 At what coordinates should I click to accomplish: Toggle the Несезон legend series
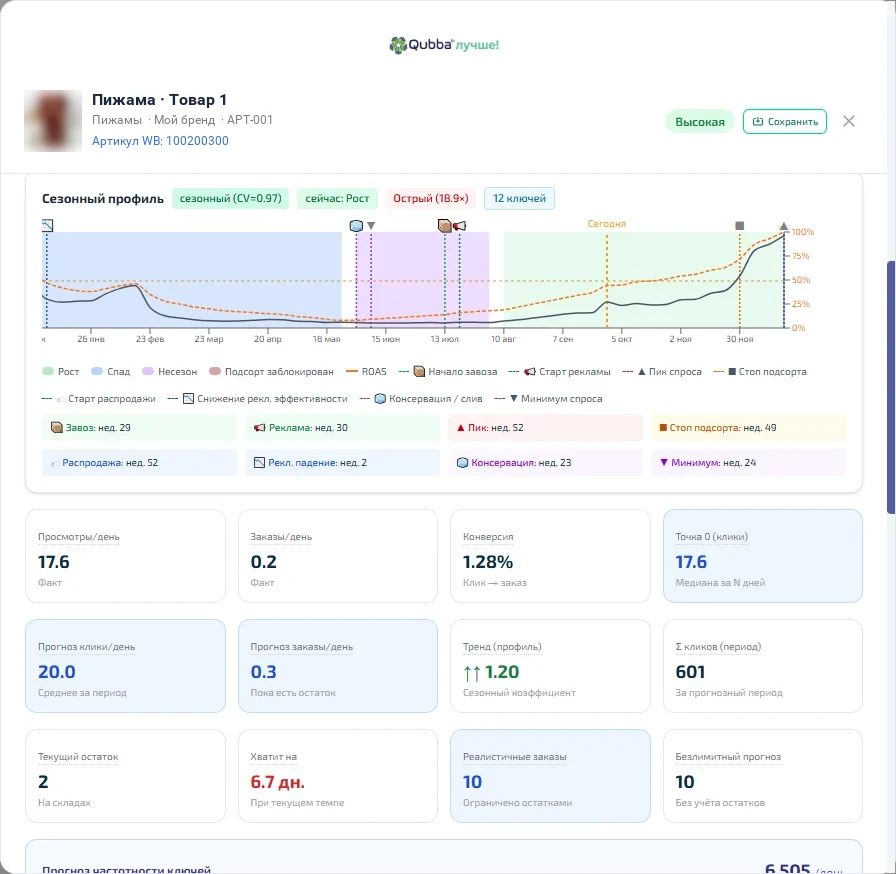(170, 371)
